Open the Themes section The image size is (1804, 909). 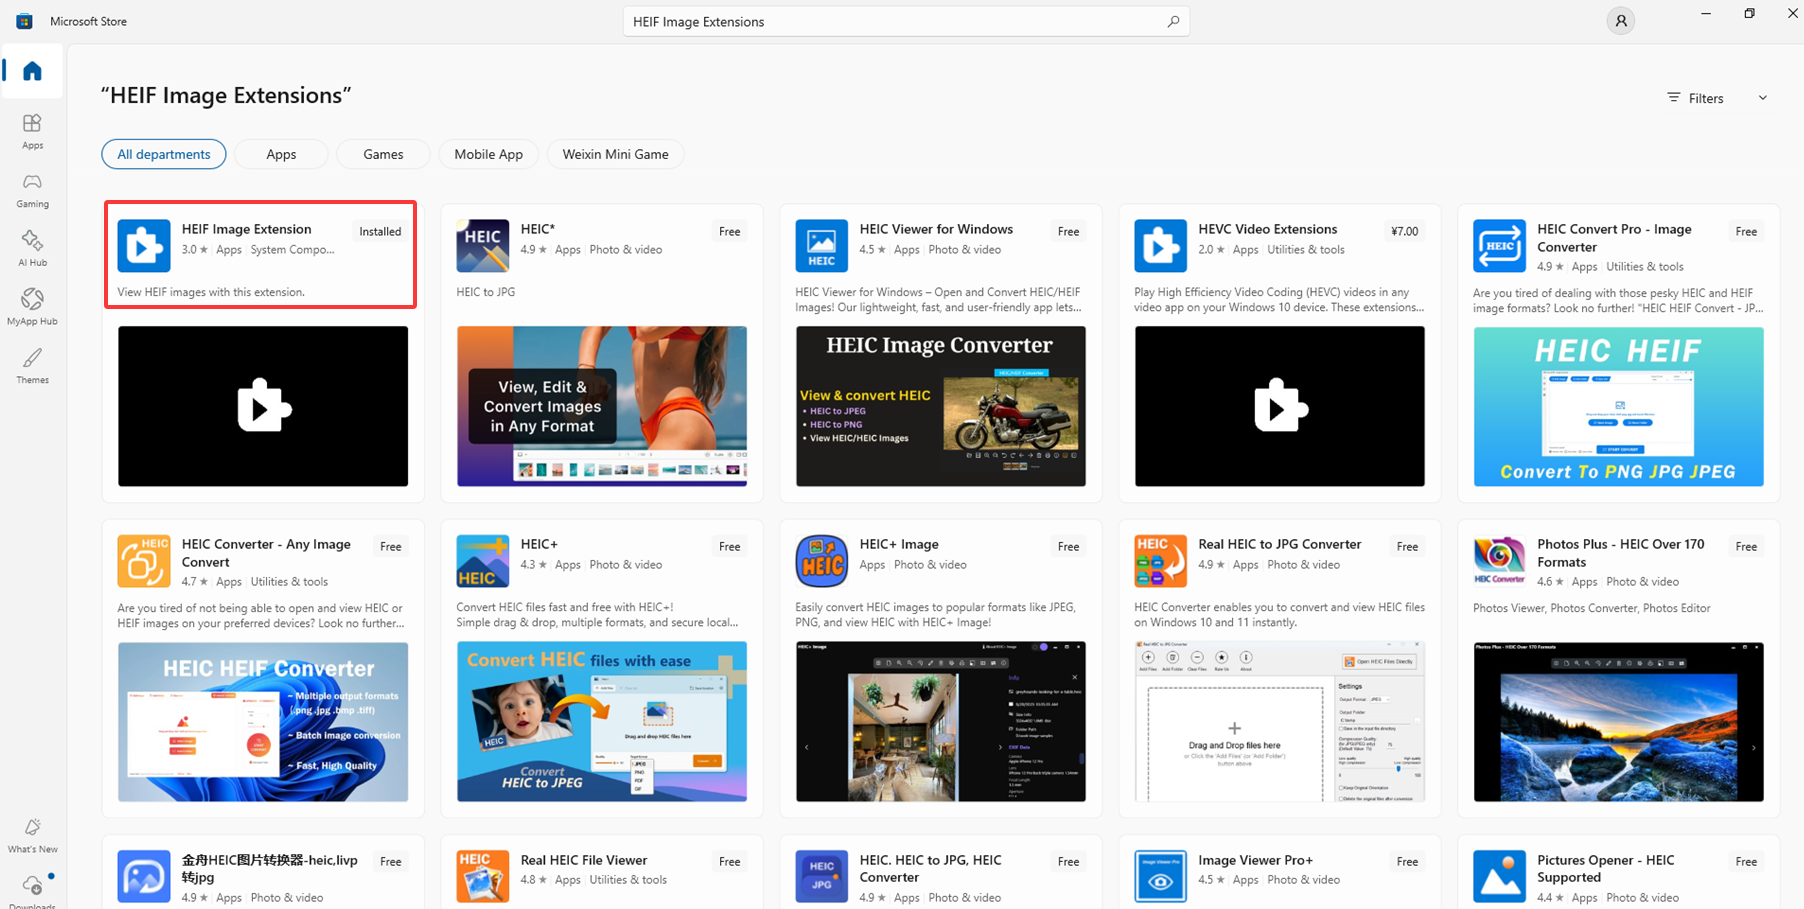(32, 366)
